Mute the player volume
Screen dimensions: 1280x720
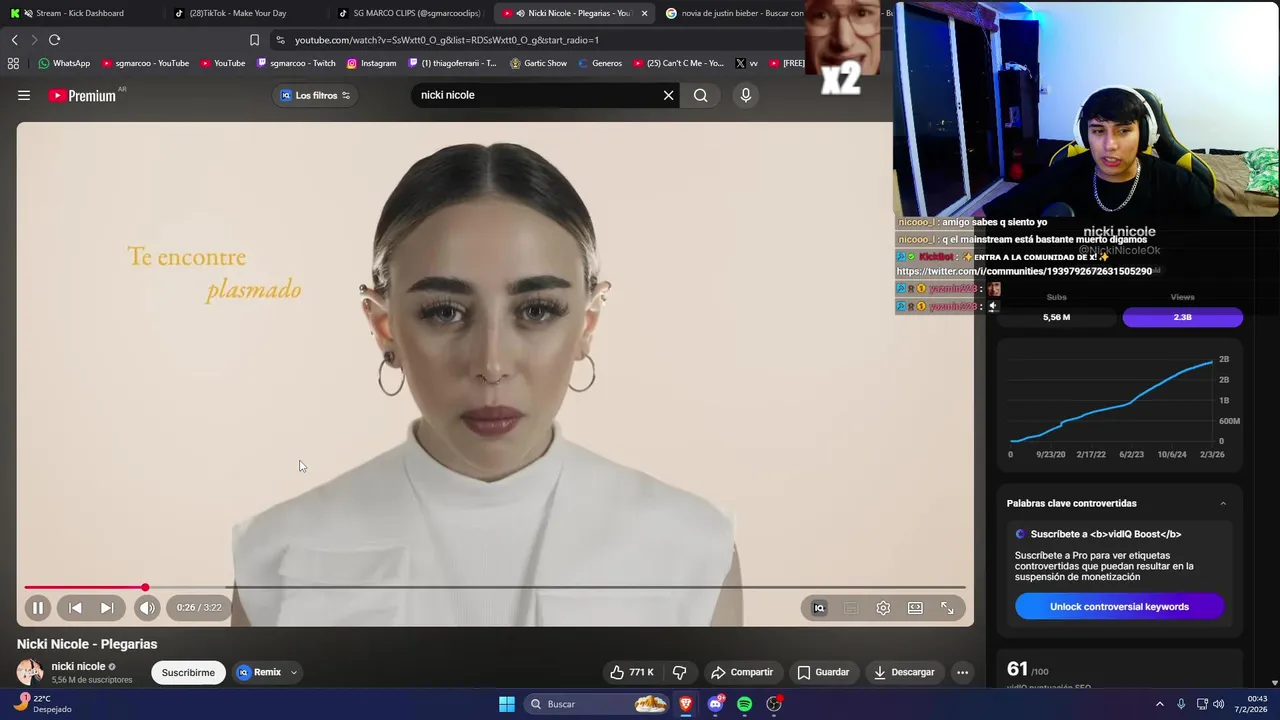(147, 607)
